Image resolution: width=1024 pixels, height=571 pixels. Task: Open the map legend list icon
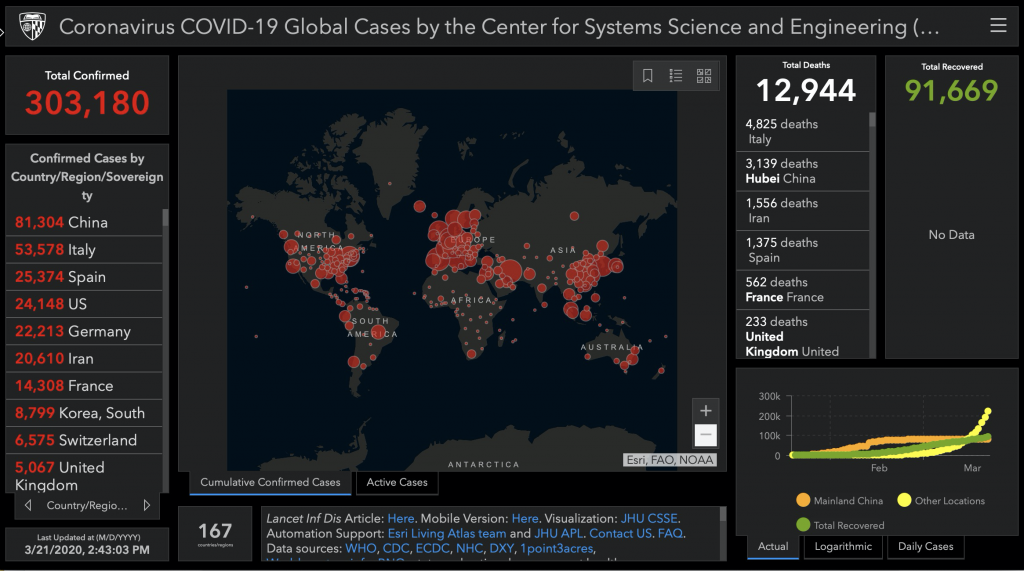click(x=676, y=76)
